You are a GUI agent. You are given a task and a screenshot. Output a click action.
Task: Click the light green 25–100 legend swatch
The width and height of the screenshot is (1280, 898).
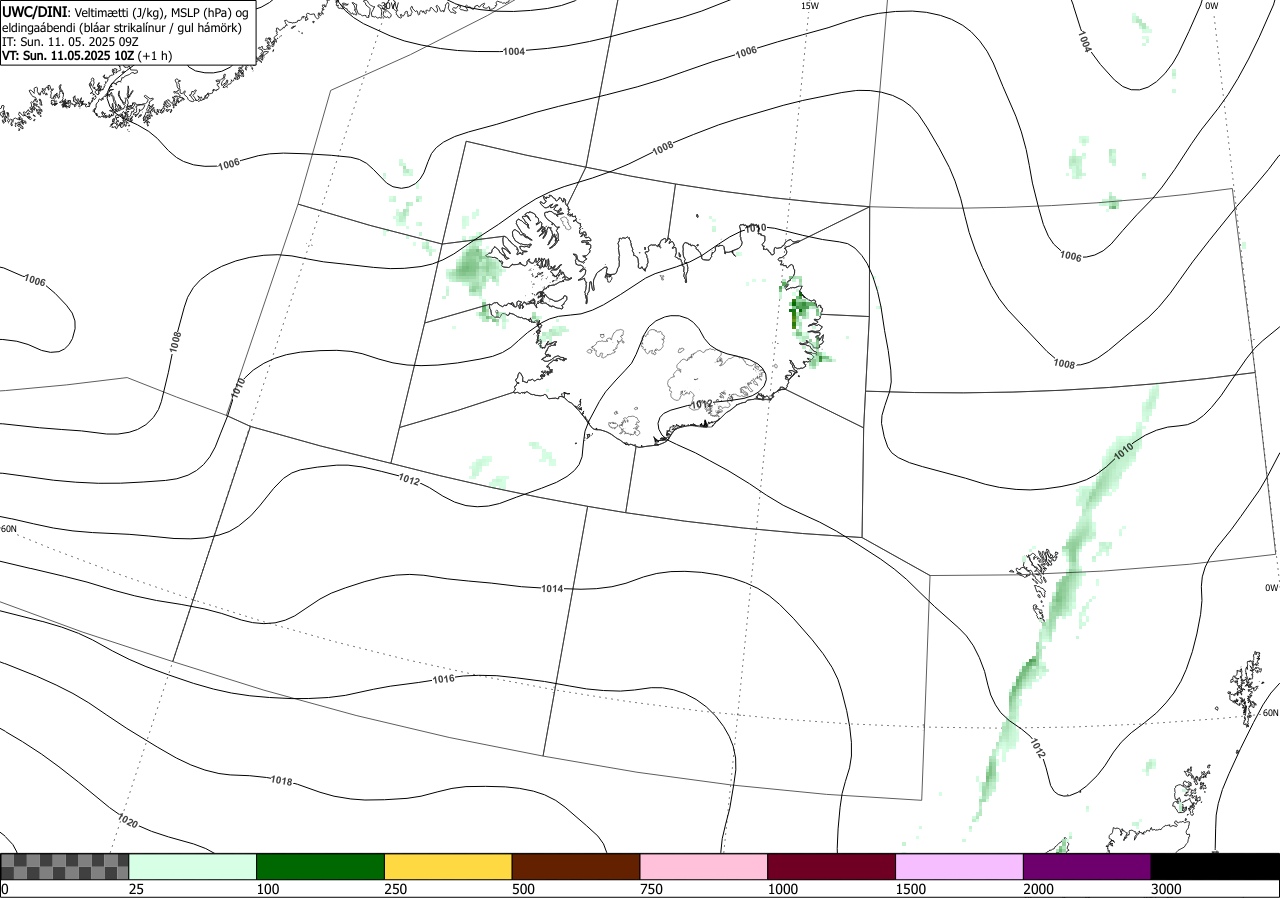(x=193, y=866)
